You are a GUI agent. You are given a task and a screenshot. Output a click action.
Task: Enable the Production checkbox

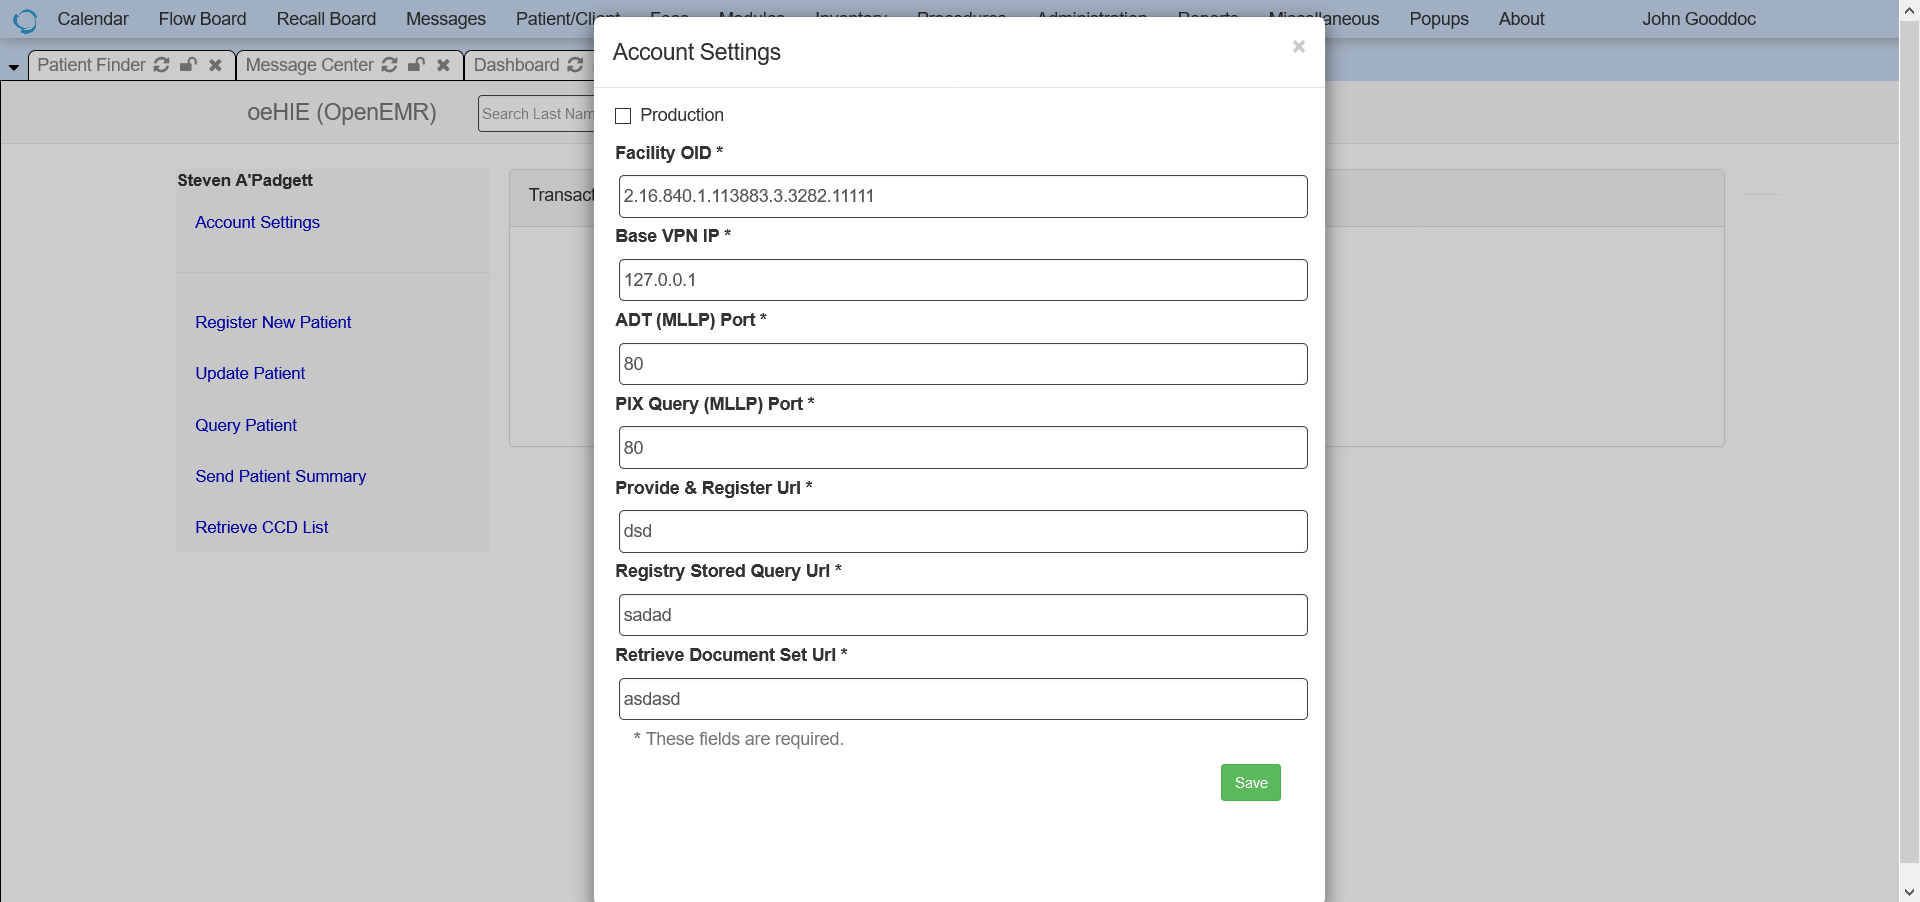click(623, 116)
